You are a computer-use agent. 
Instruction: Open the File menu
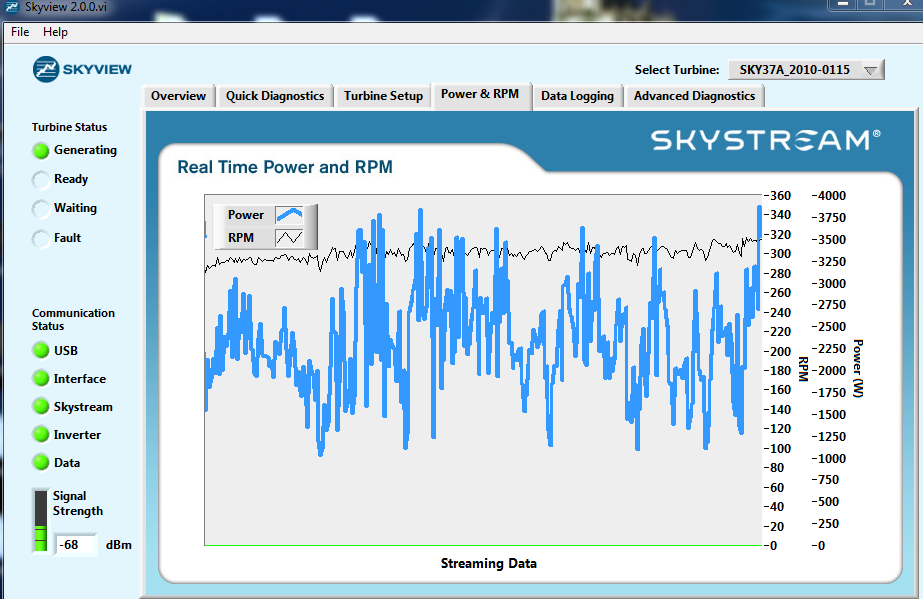(20, 32)
